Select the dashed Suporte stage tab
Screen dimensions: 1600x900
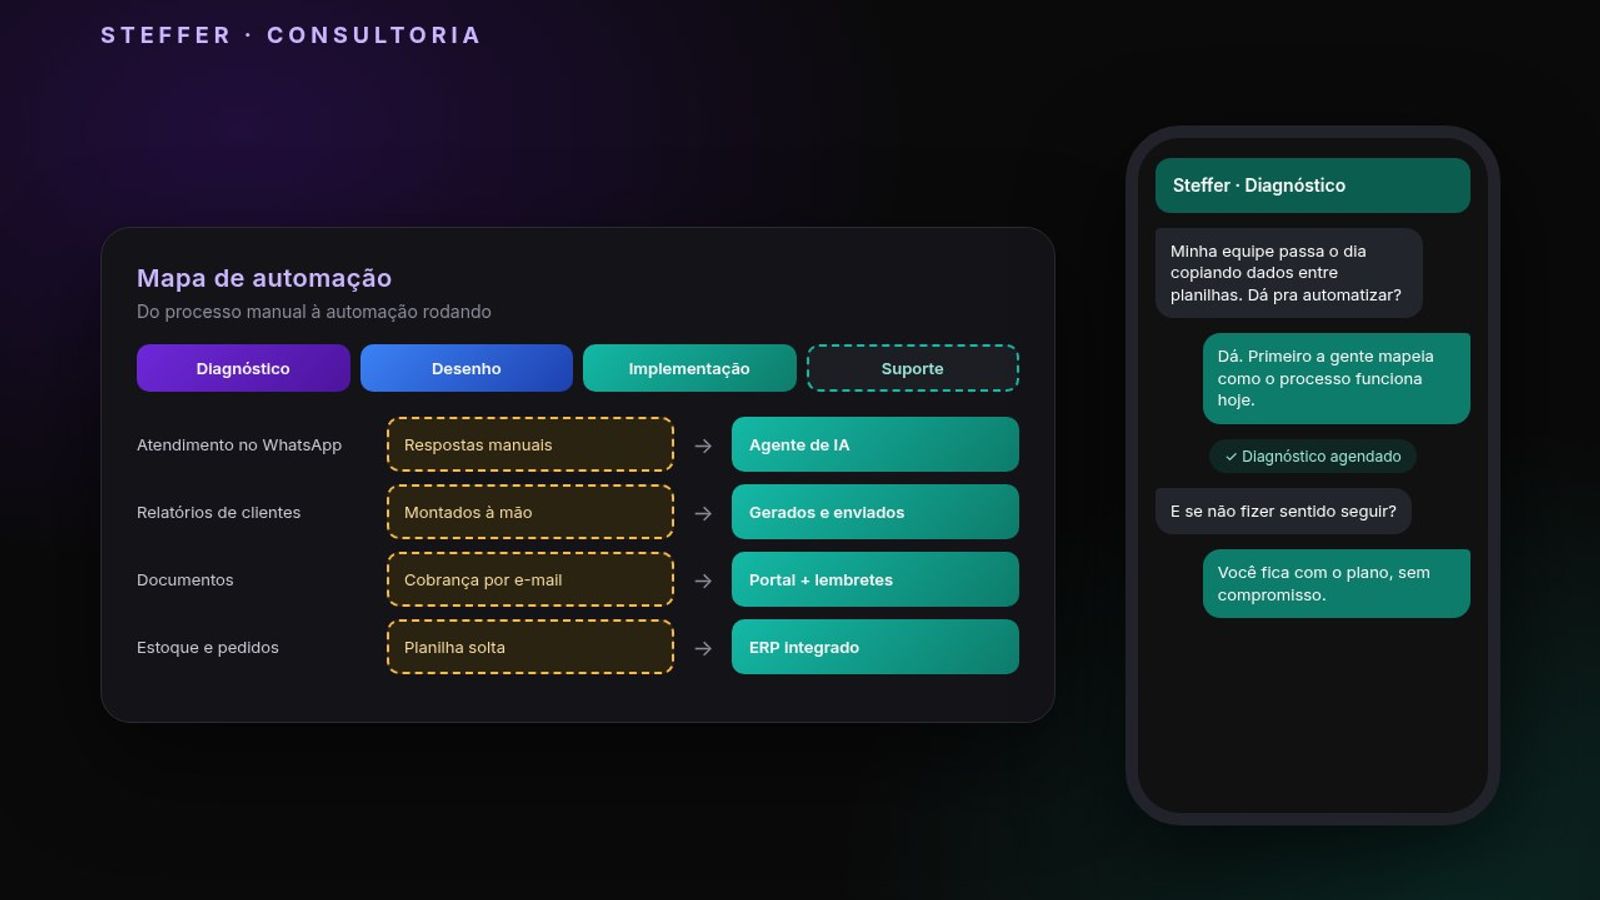(912, 368)
